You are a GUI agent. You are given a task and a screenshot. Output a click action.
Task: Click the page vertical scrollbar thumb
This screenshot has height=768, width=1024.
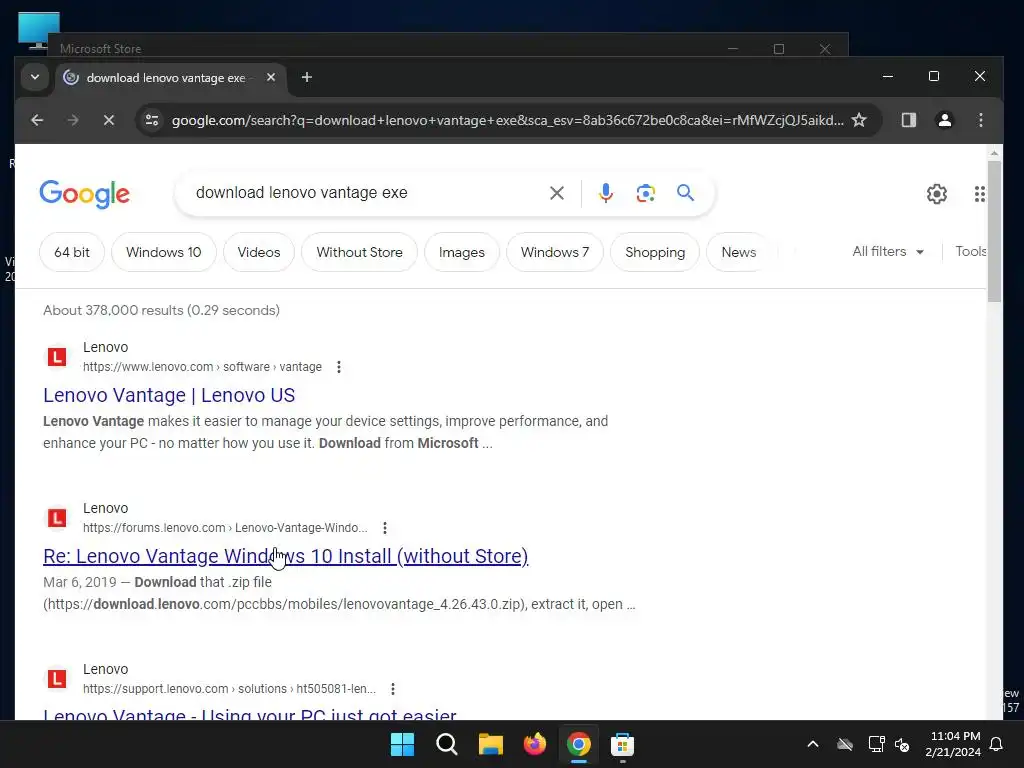[x=994, y=231]
